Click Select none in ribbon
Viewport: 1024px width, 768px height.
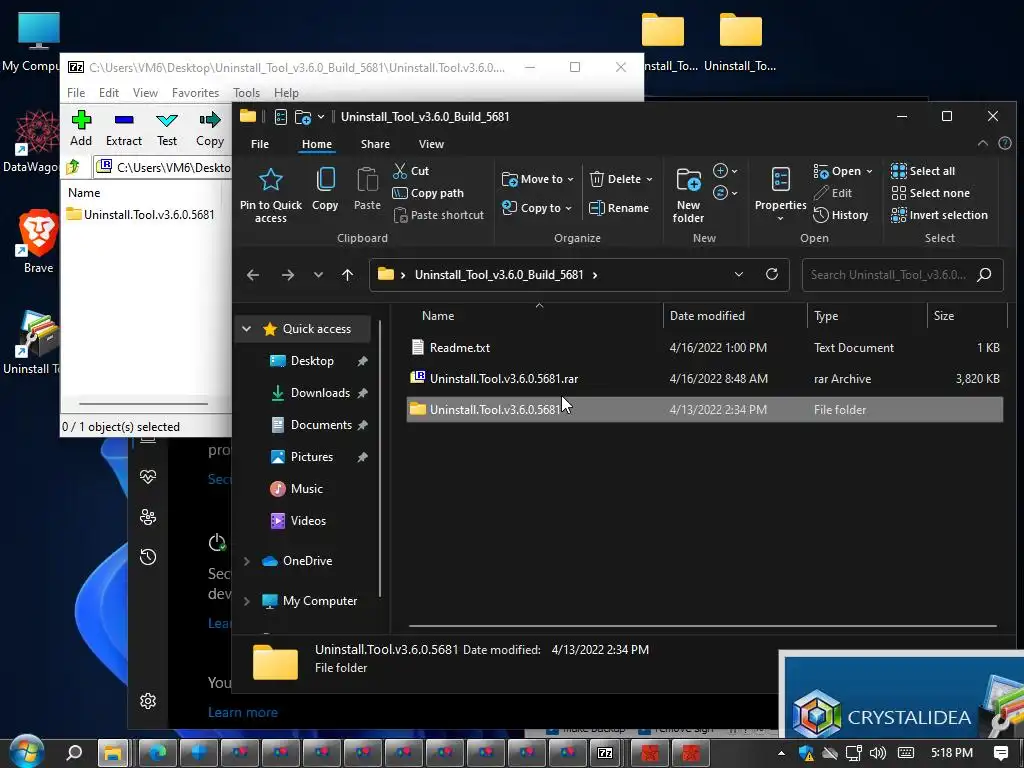point(931,193)
